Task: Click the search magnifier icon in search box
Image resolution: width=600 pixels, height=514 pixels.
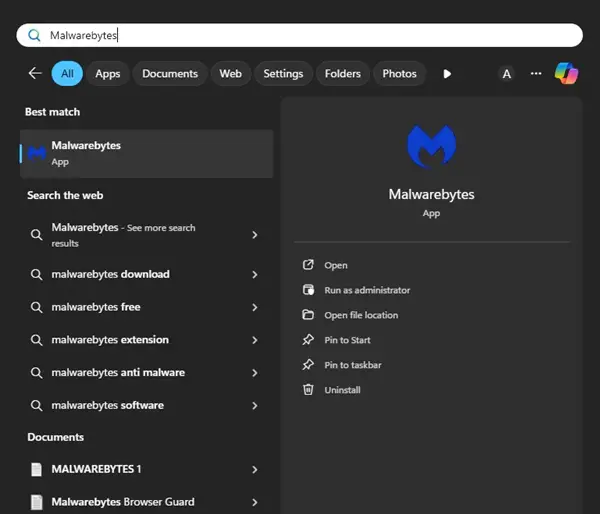Action: pos(34,35)
